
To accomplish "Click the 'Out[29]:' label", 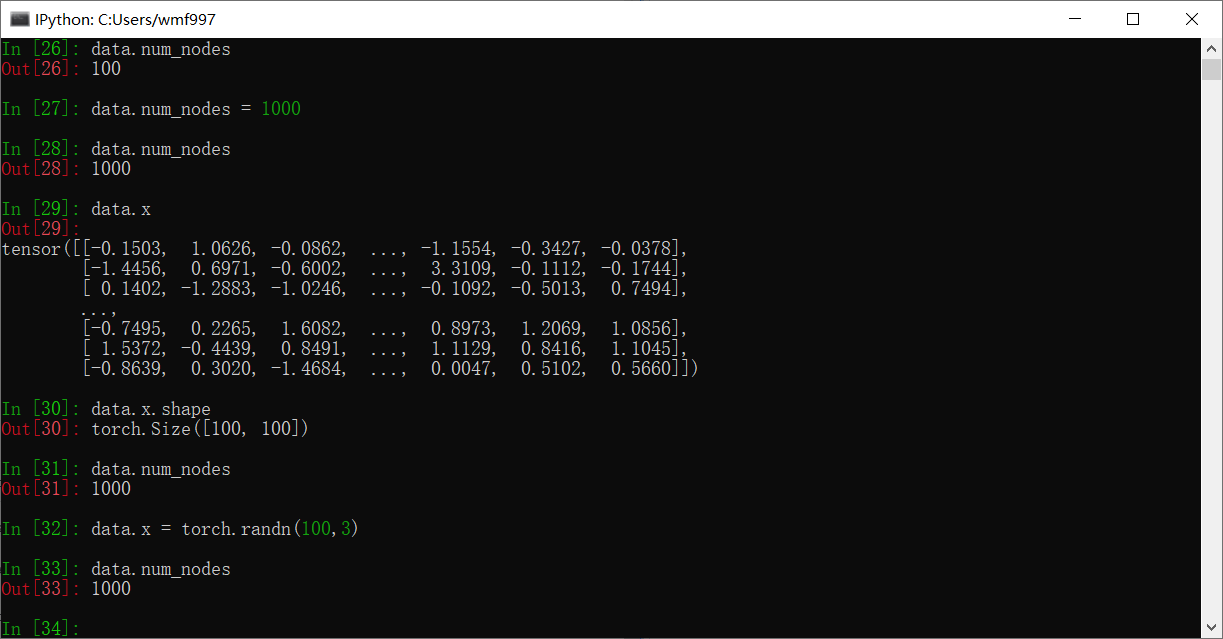I will click(x=41, y=229).
